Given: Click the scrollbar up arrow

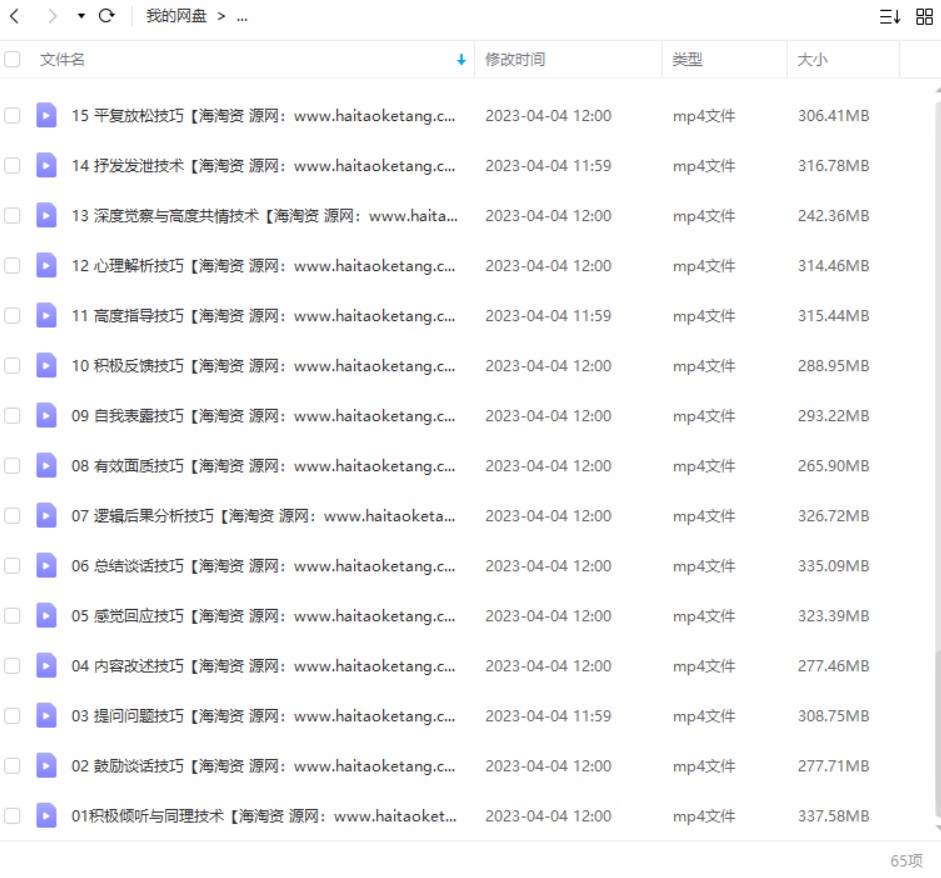Looking at the screenshot, I should click(938, 89).
